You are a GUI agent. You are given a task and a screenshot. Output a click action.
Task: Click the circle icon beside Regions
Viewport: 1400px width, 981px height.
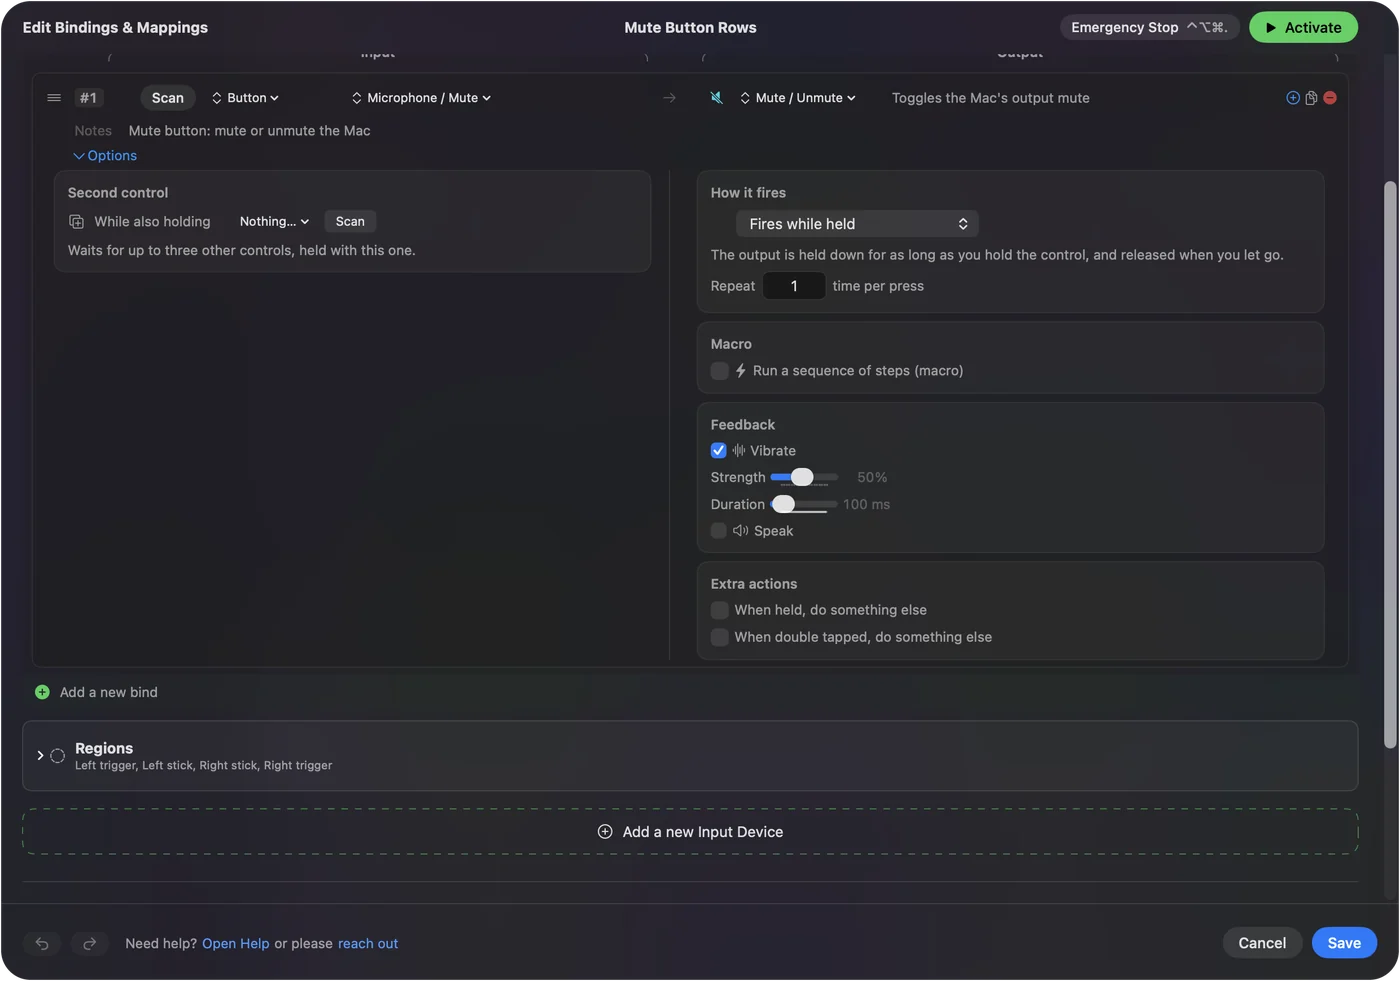[58, 756]
